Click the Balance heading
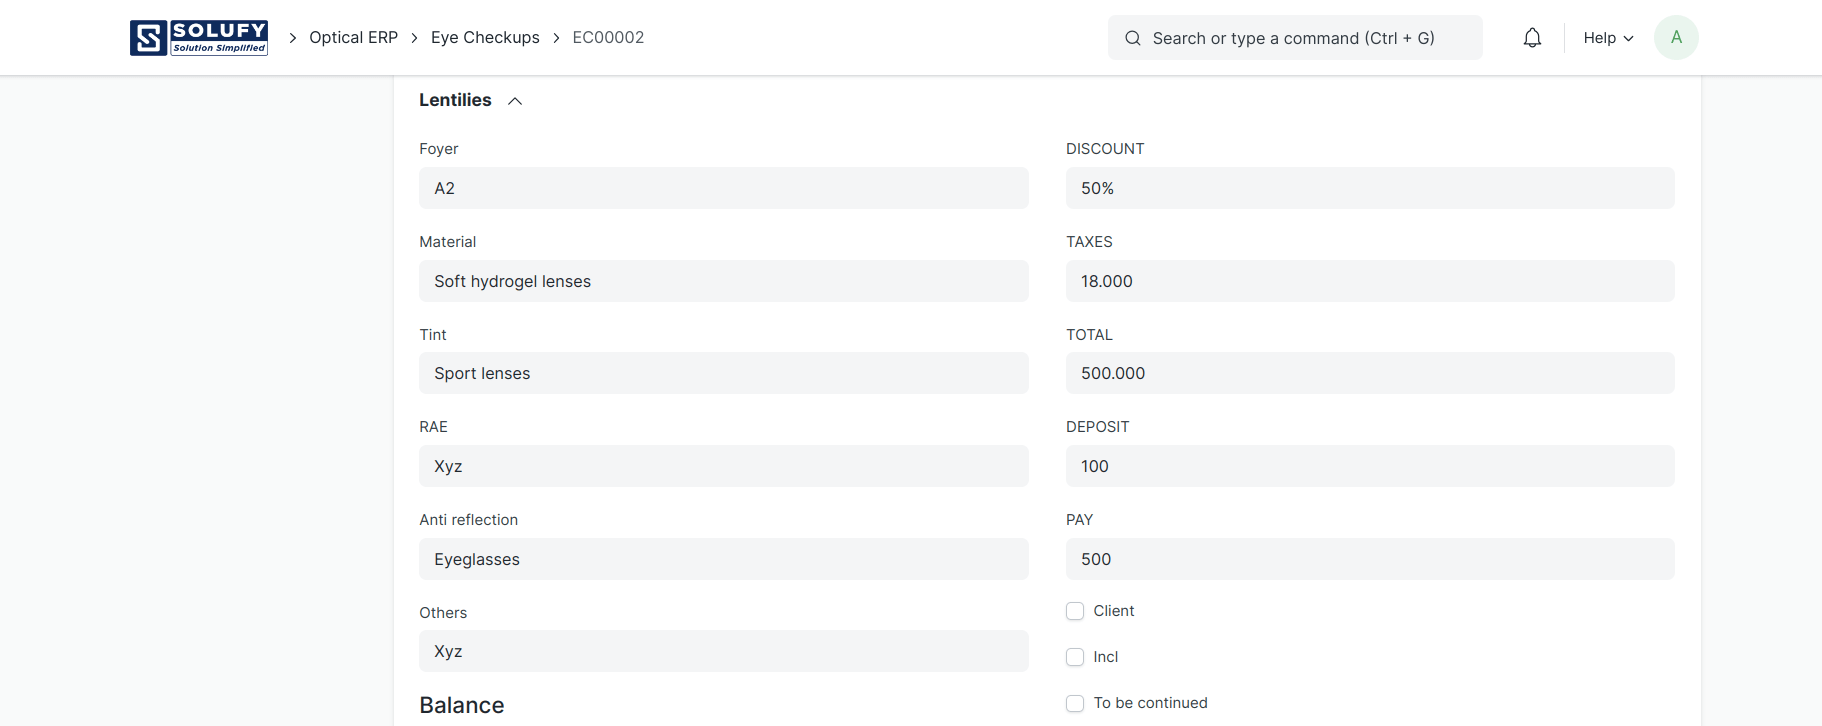The width and height of the screenshot is (1822, 726). [461, 705]
